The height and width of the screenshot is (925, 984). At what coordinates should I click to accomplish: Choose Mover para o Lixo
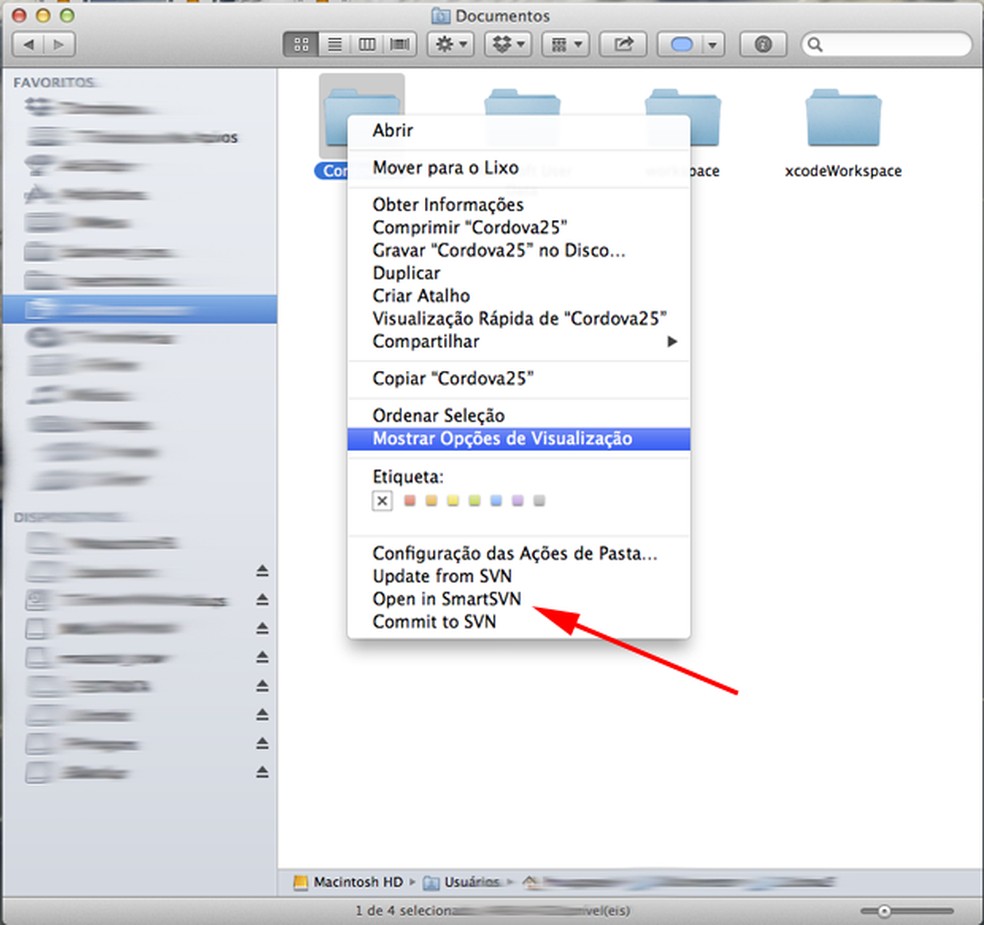pos(519,168)
